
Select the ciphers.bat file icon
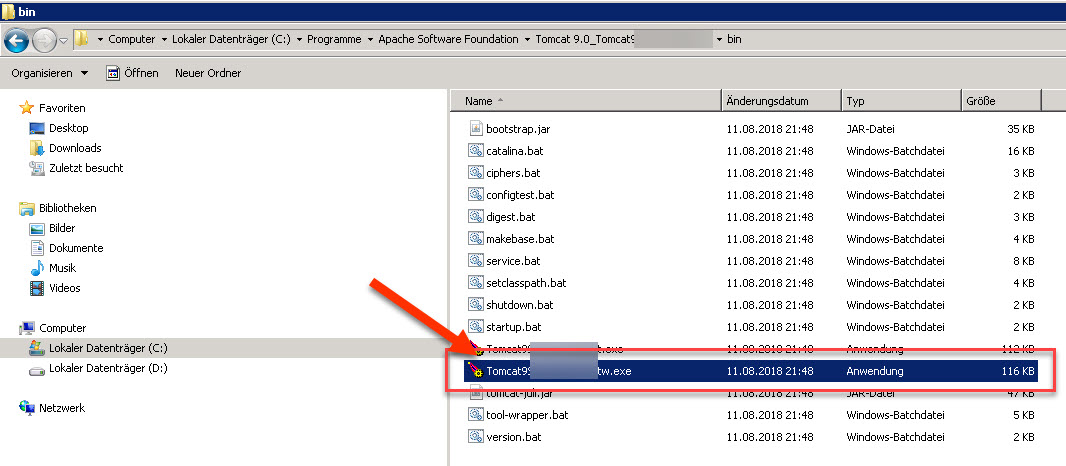click(x=475, y=173)
